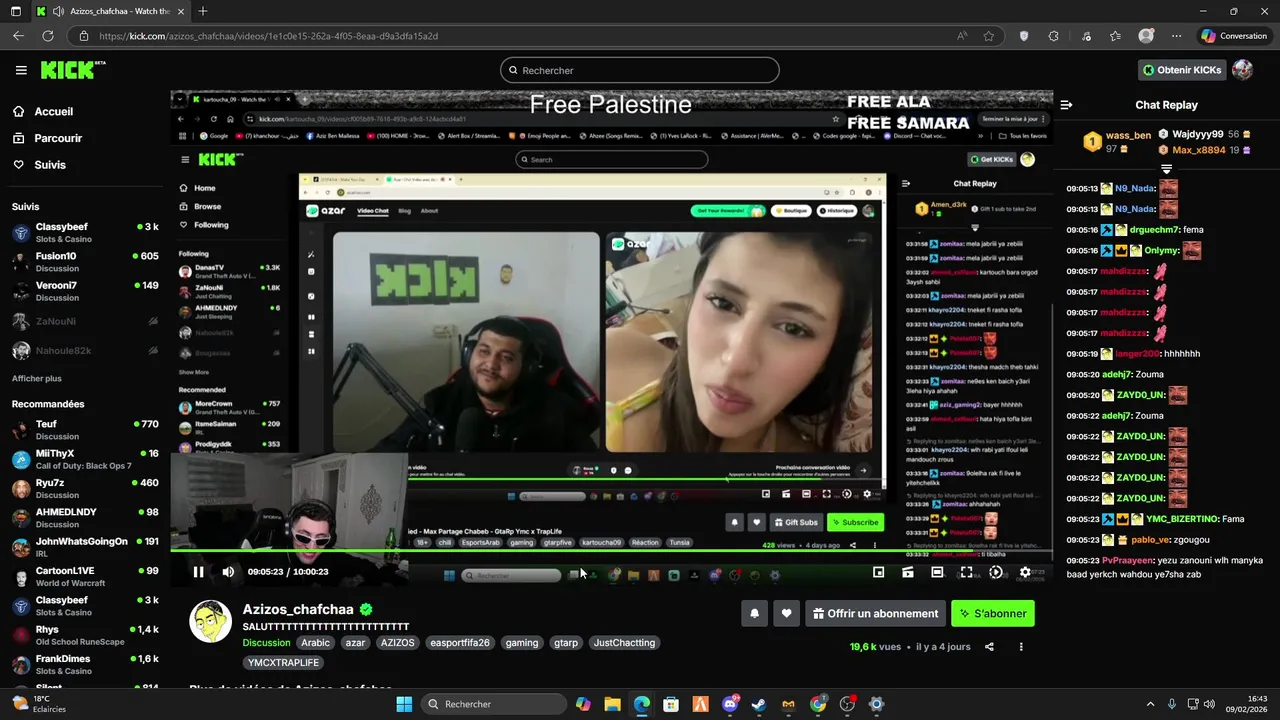
Task: Open Verooni7 channel in the sidebar
Action: (x=85, y=291)
